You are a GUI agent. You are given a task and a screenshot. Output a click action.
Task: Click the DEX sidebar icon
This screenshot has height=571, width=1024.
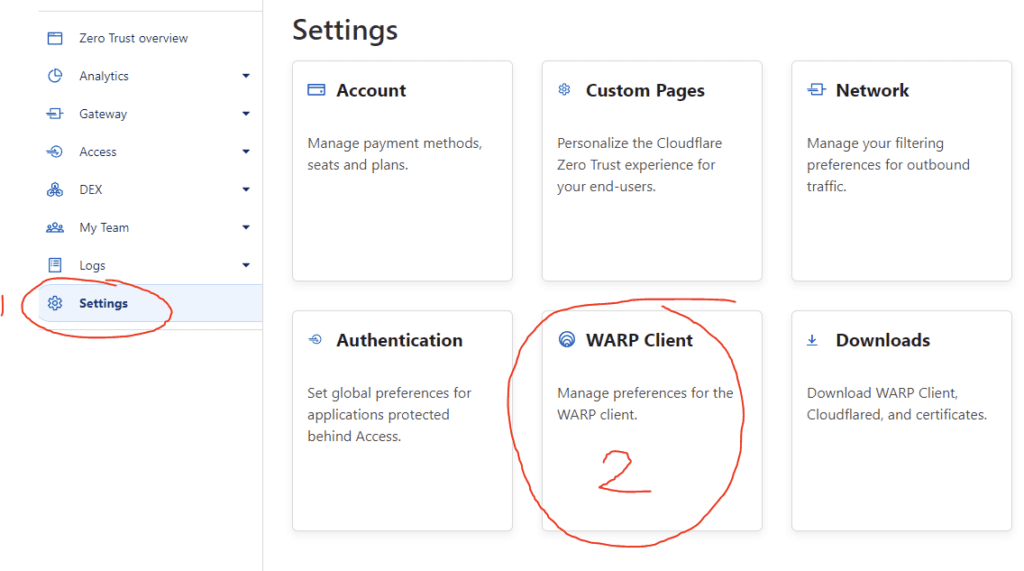tap(55, 189)
